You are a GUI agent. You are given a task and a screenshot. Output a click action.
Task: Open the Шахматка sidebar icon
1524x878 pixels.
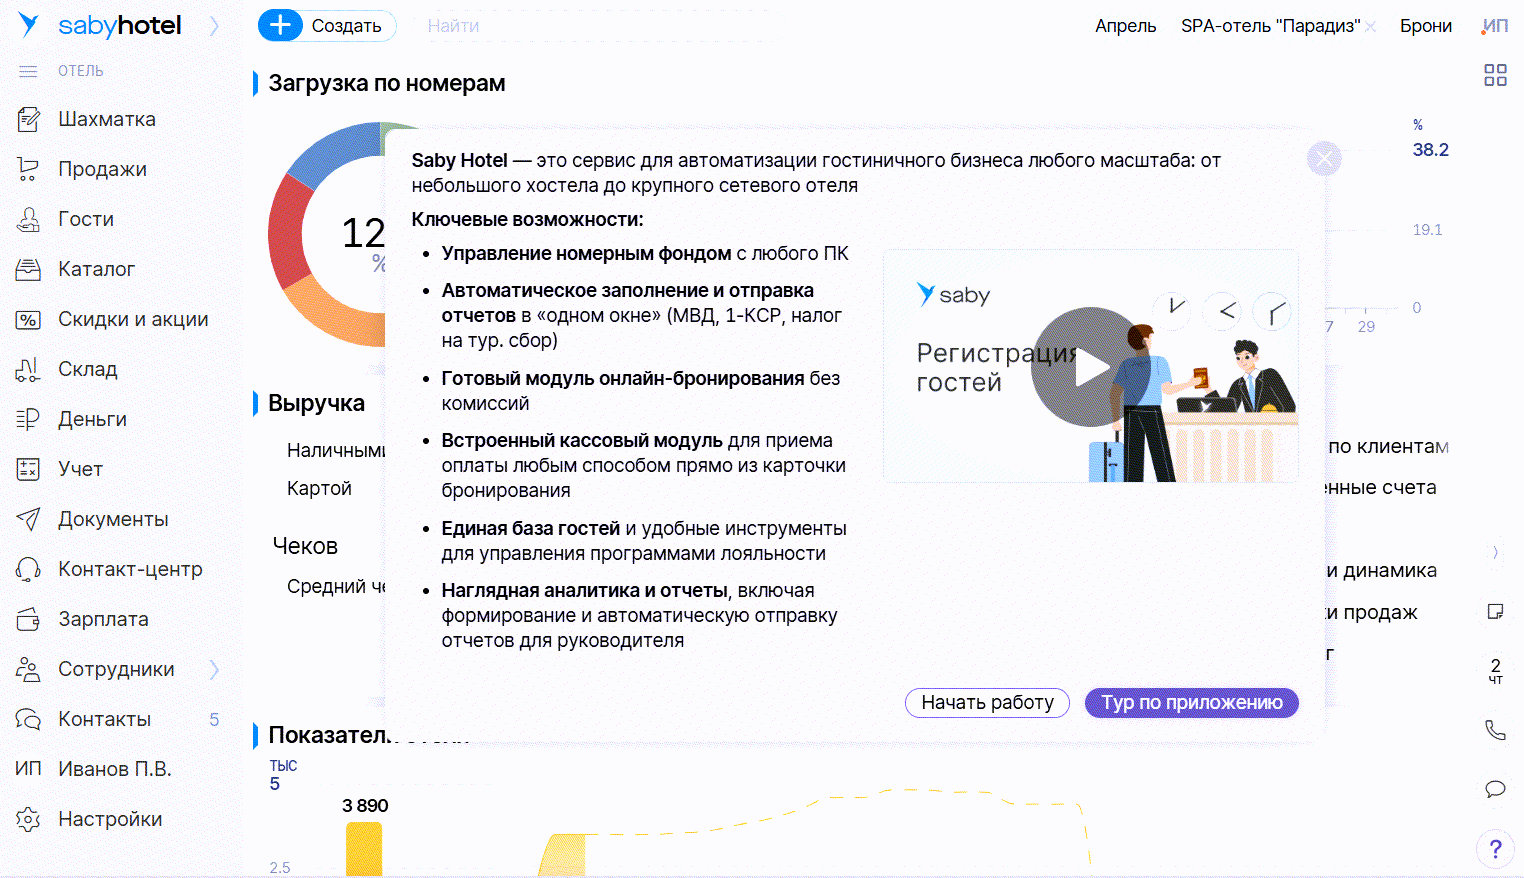tap(28, 119)
